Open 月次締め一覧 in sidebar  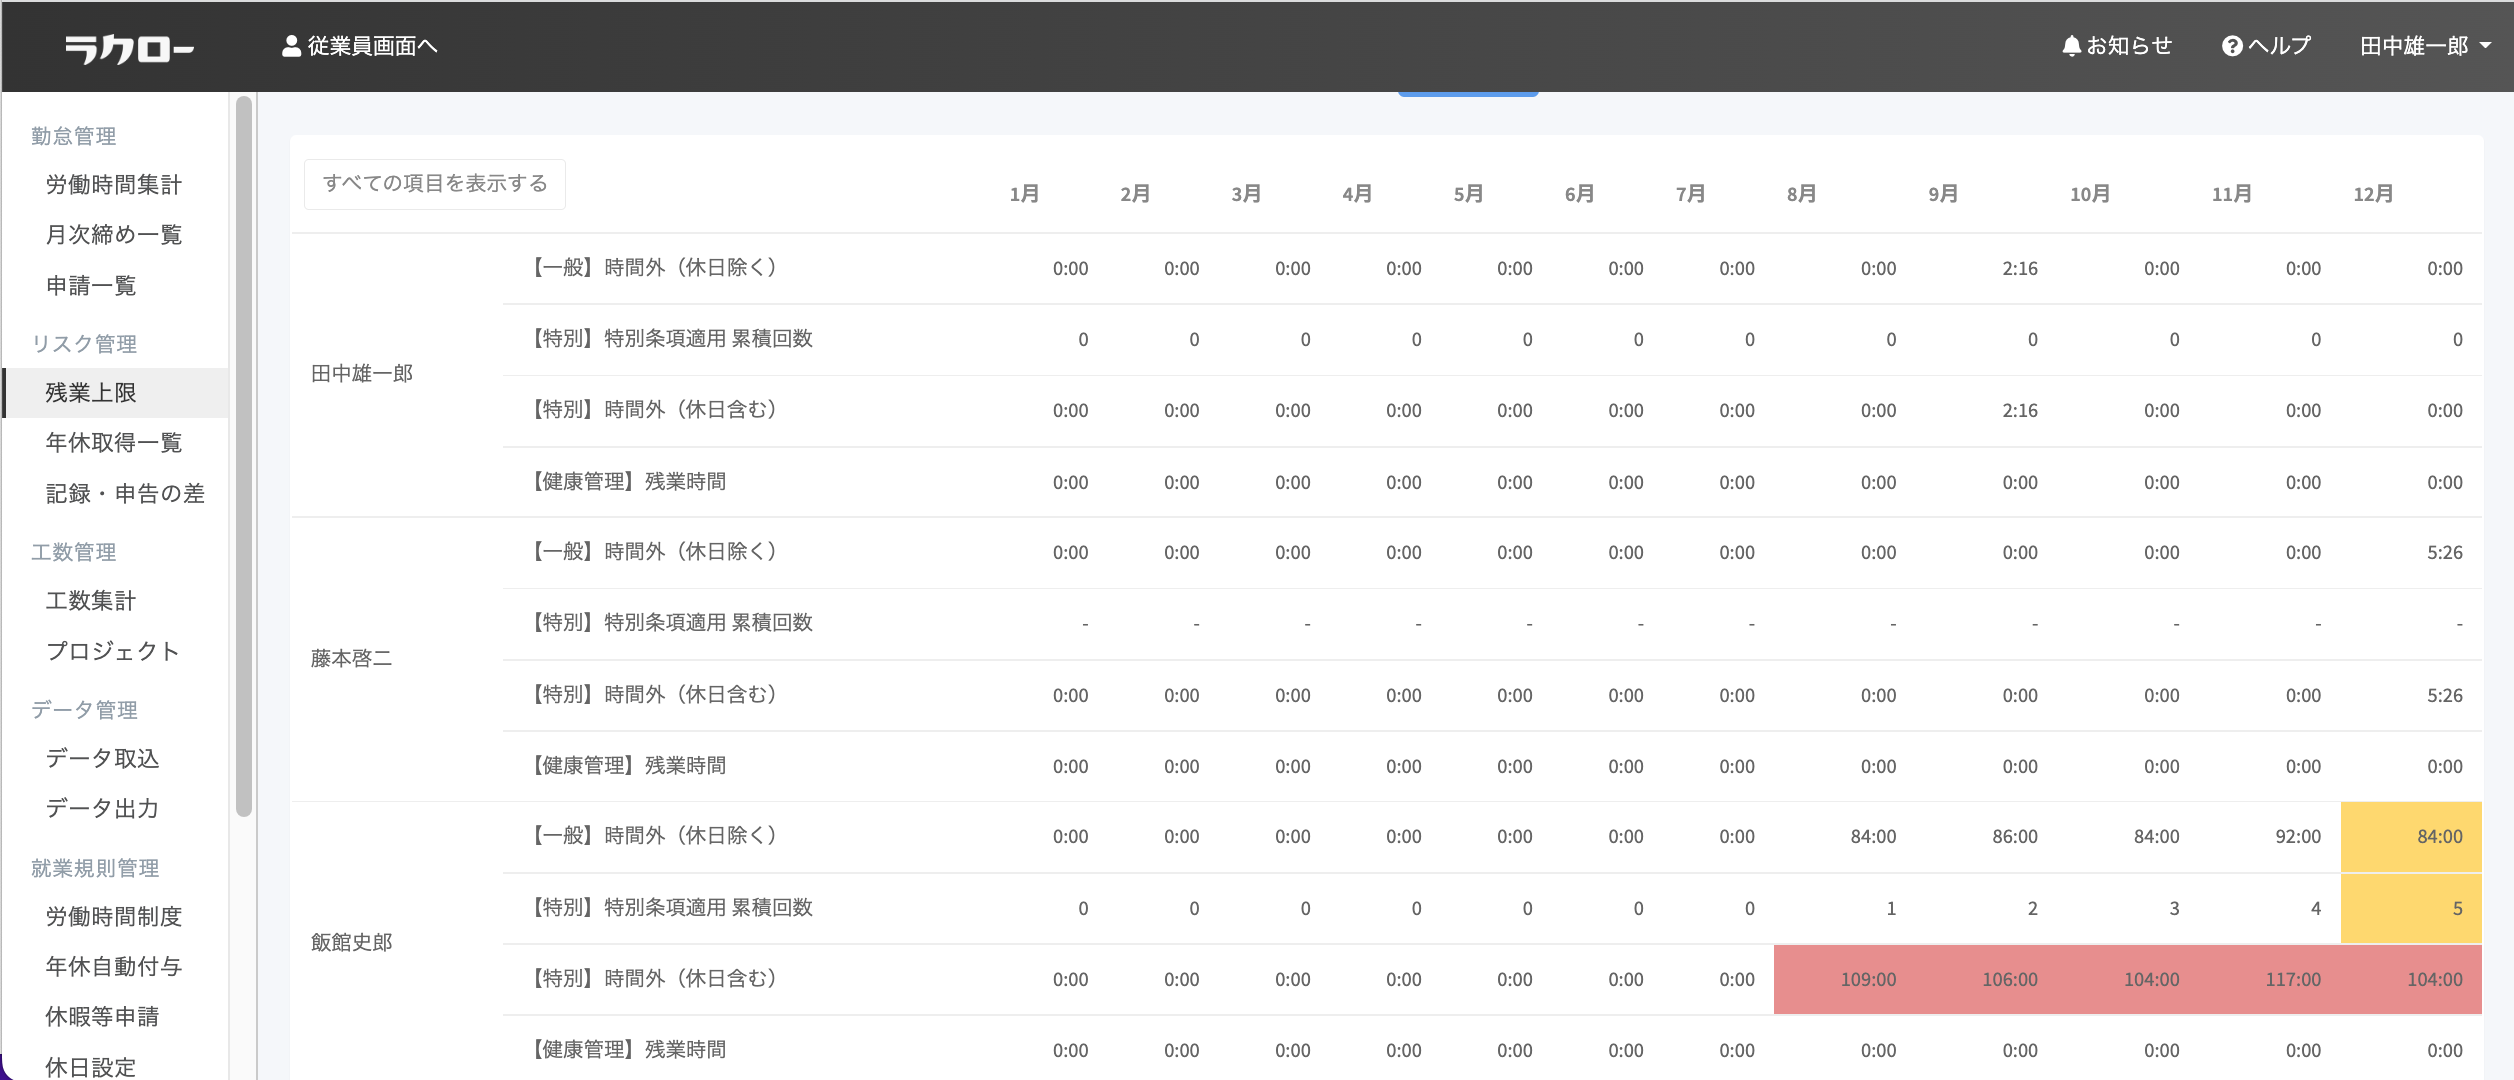[114, 235]
